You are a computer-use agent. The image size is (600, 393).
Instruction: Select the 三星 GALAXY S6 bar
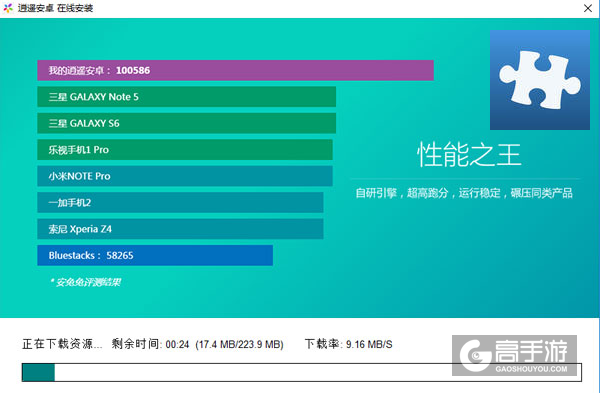click(x=186, y=123)
